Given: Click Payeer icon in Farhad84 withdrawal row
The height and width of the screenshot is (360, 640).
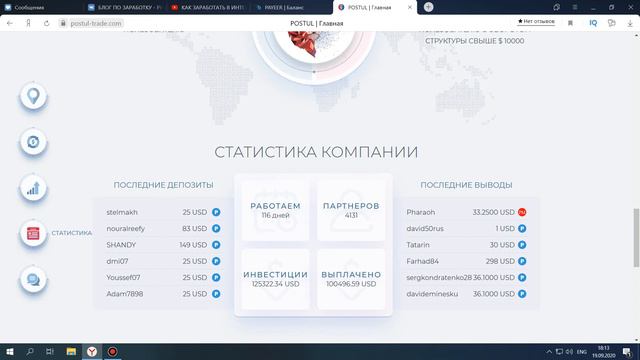Looking at the screenshot, I should coord(522,261).
